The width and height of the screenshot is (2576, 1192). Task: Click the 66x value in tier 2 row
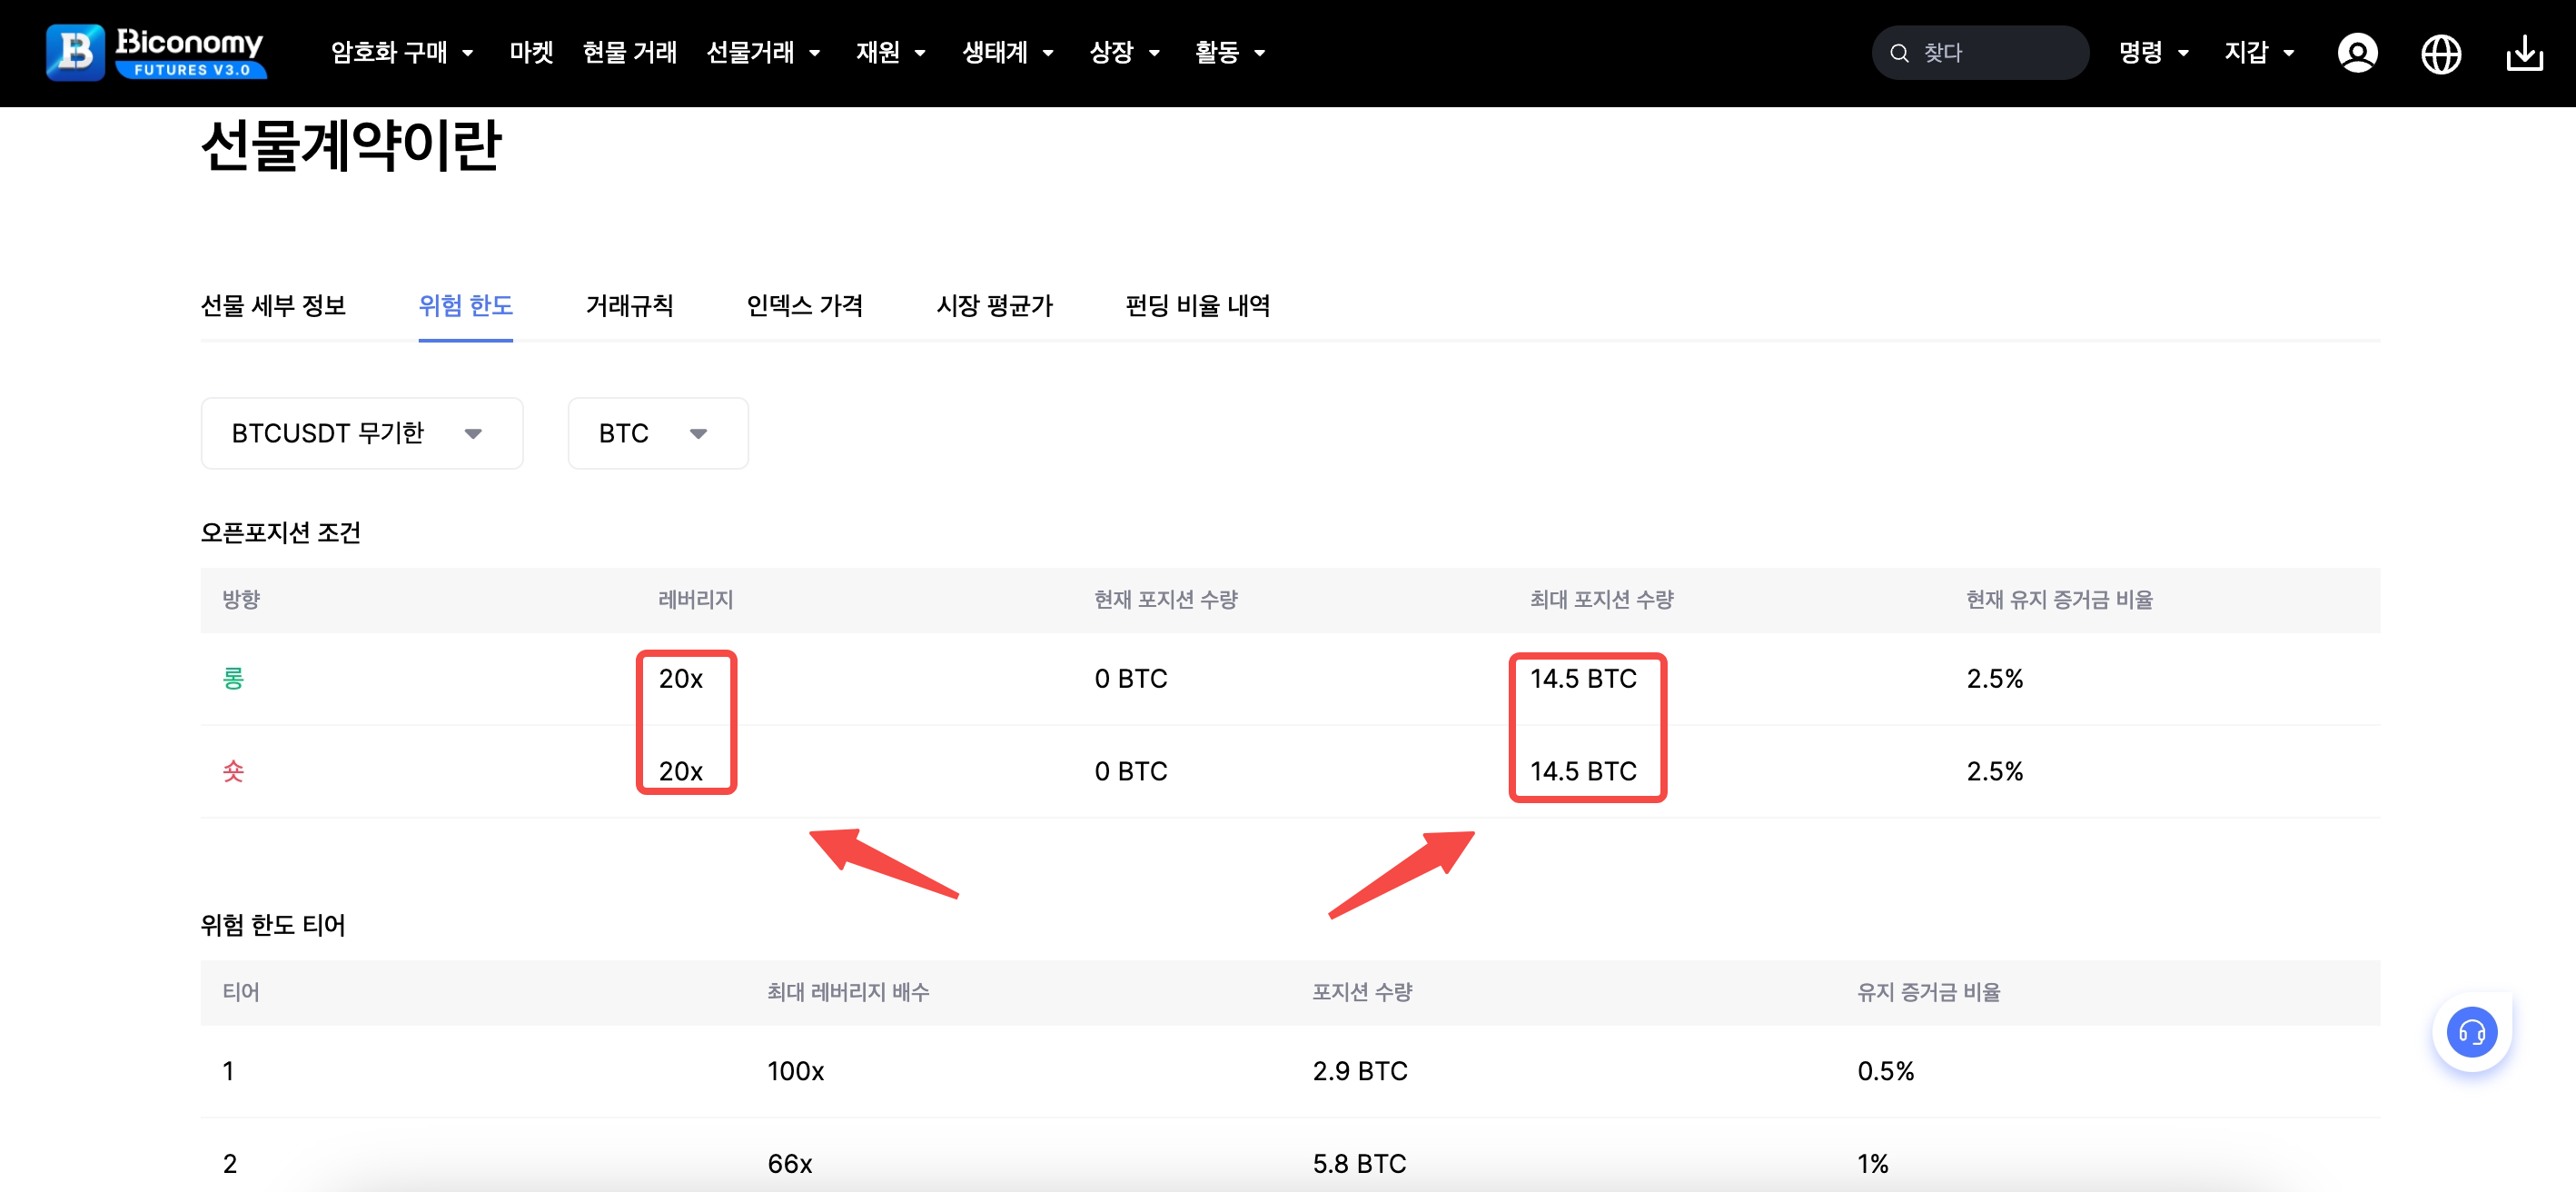click(790, 1164)
